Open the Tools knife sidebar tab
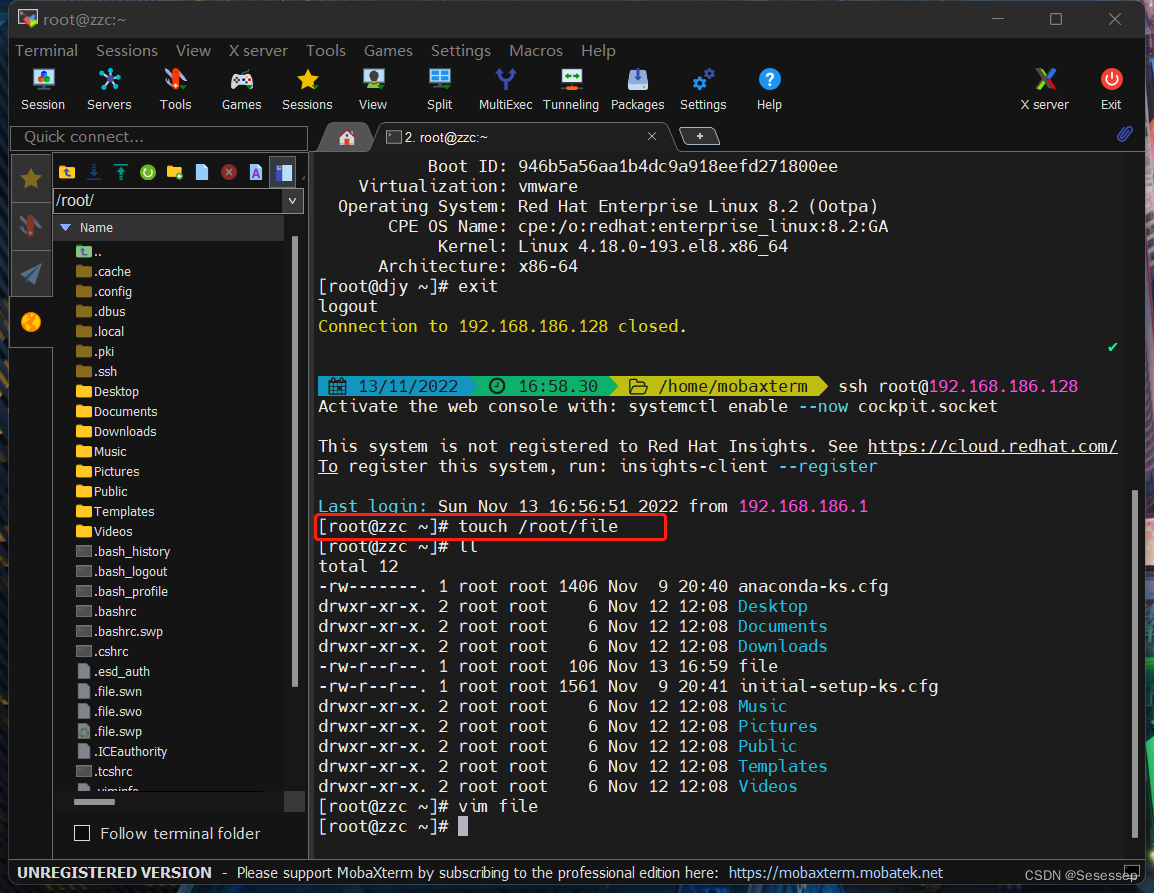This screenshot has width=1154, height=893. (x=31, y=226)
